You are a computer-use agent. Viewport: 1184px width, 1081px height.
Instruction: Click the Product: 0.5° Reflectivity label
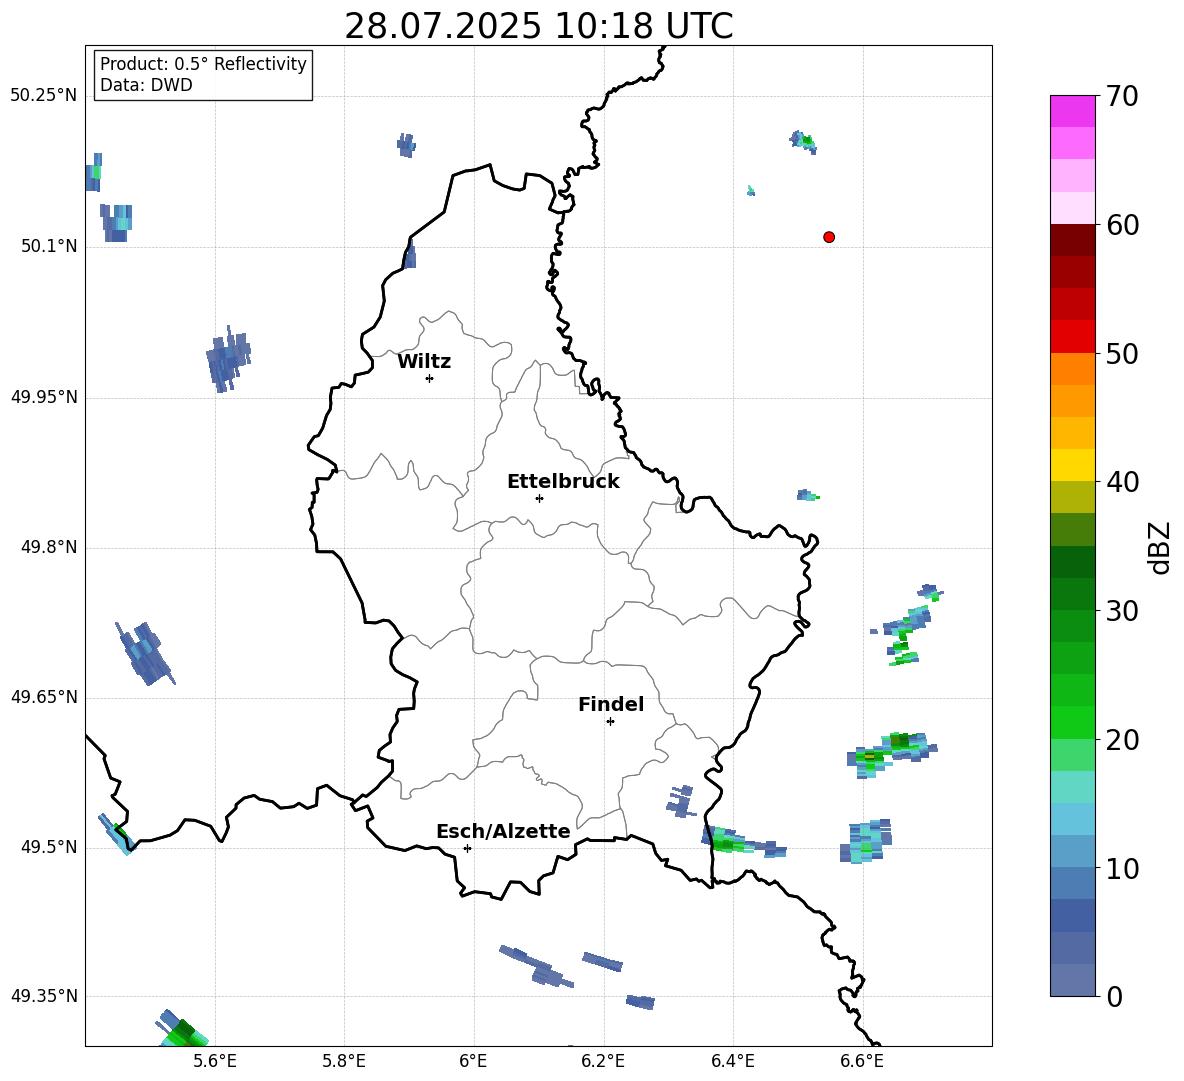[x=203, y=64]
